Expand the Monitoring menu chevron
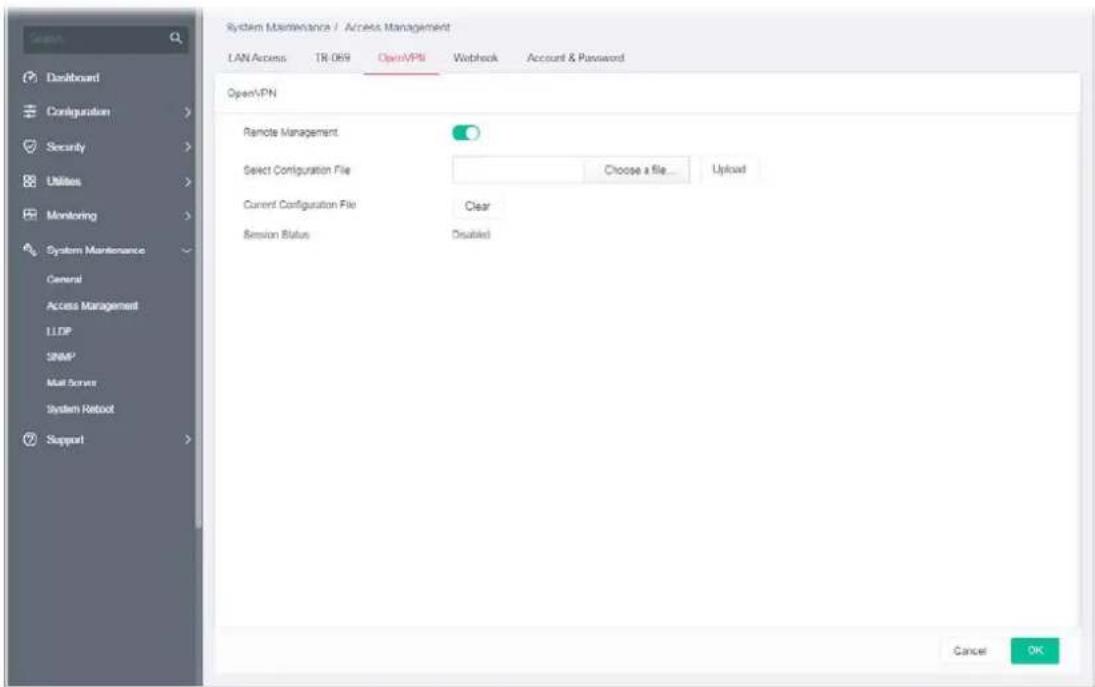Screen dimensions: 1095x687 (x=187, y=216)
